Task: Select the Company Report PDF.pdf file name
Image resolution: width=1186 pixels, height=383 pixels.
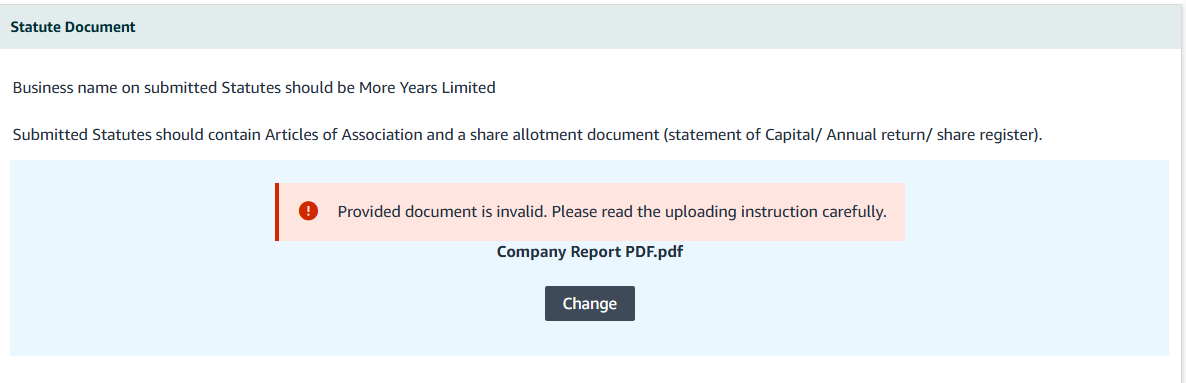Action: coord(589,252)
